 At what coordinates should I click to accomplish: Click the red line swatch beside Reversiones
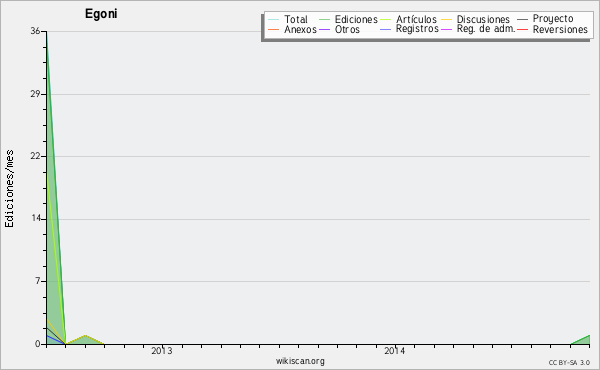pyautogui.click(x=522, y=29)
